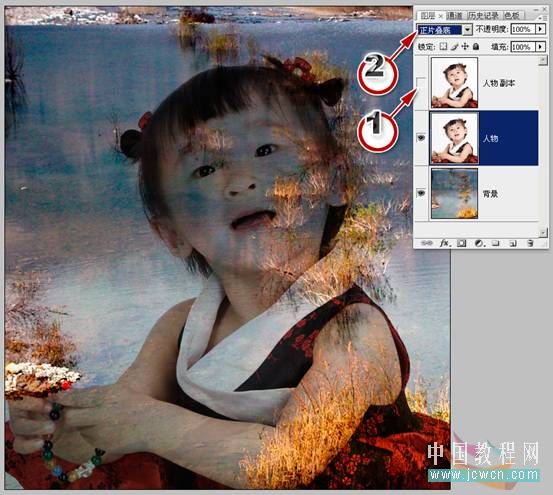Add a layer mask
Image resolution: width=553 pixels, height=495 pixels.
461,243
